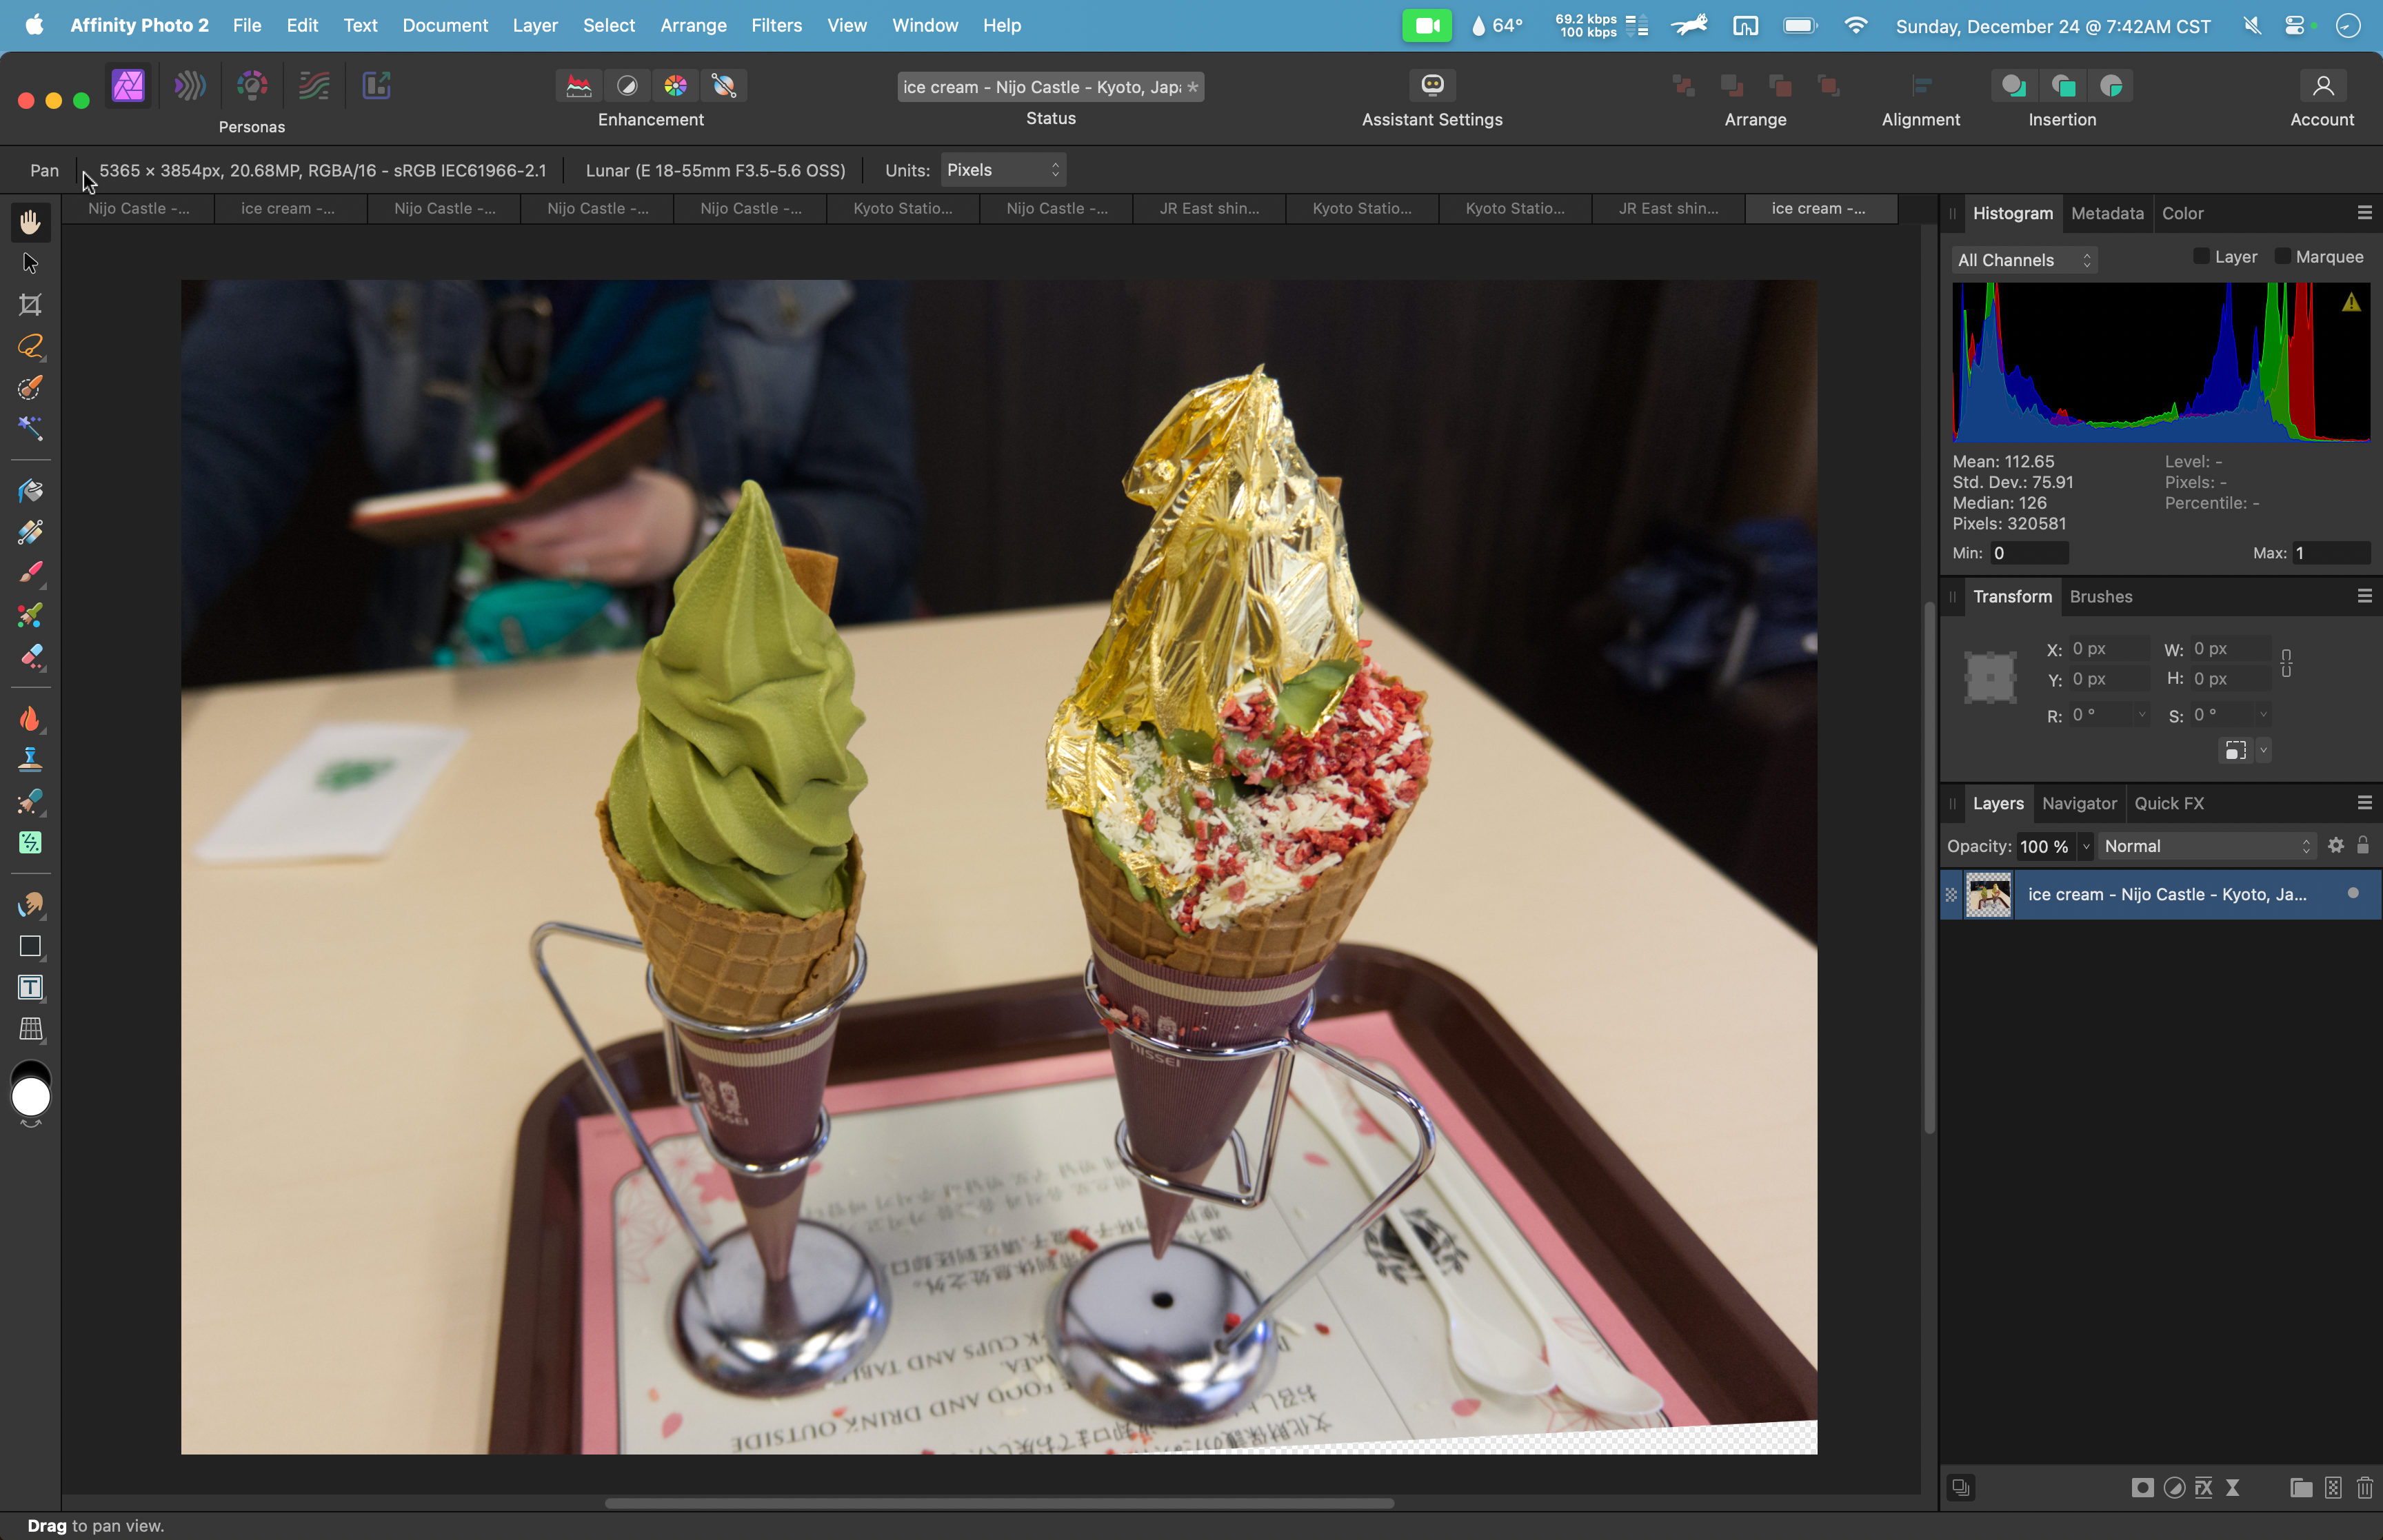Open the Transform panel options menu
Image resolution: width=2383 pixels, height=1540 pixels.
coord(2365,596)
